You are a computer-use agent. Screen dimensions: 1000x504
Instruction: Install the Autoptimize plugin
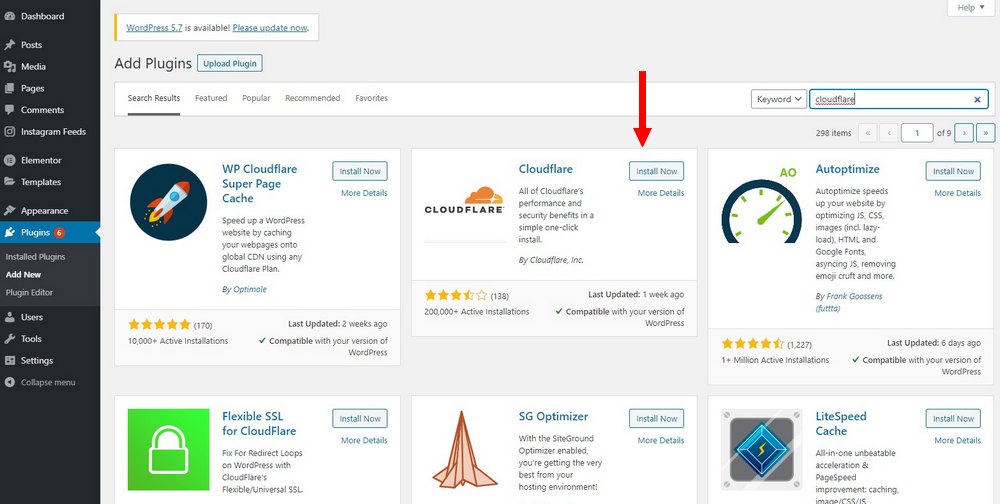tap(953, 171)
